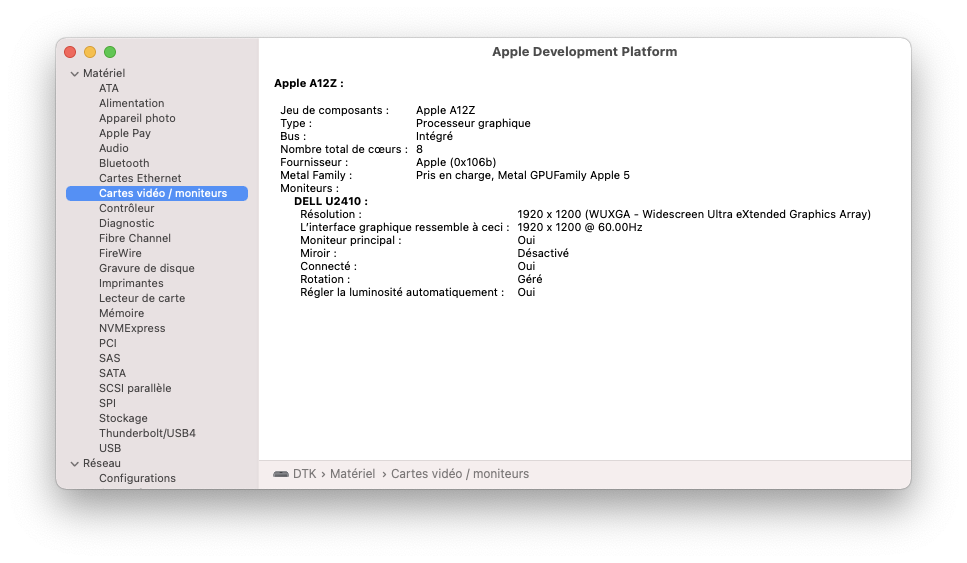Open SCSI parallèle entry
967x563 pixels.
point(135,388)
